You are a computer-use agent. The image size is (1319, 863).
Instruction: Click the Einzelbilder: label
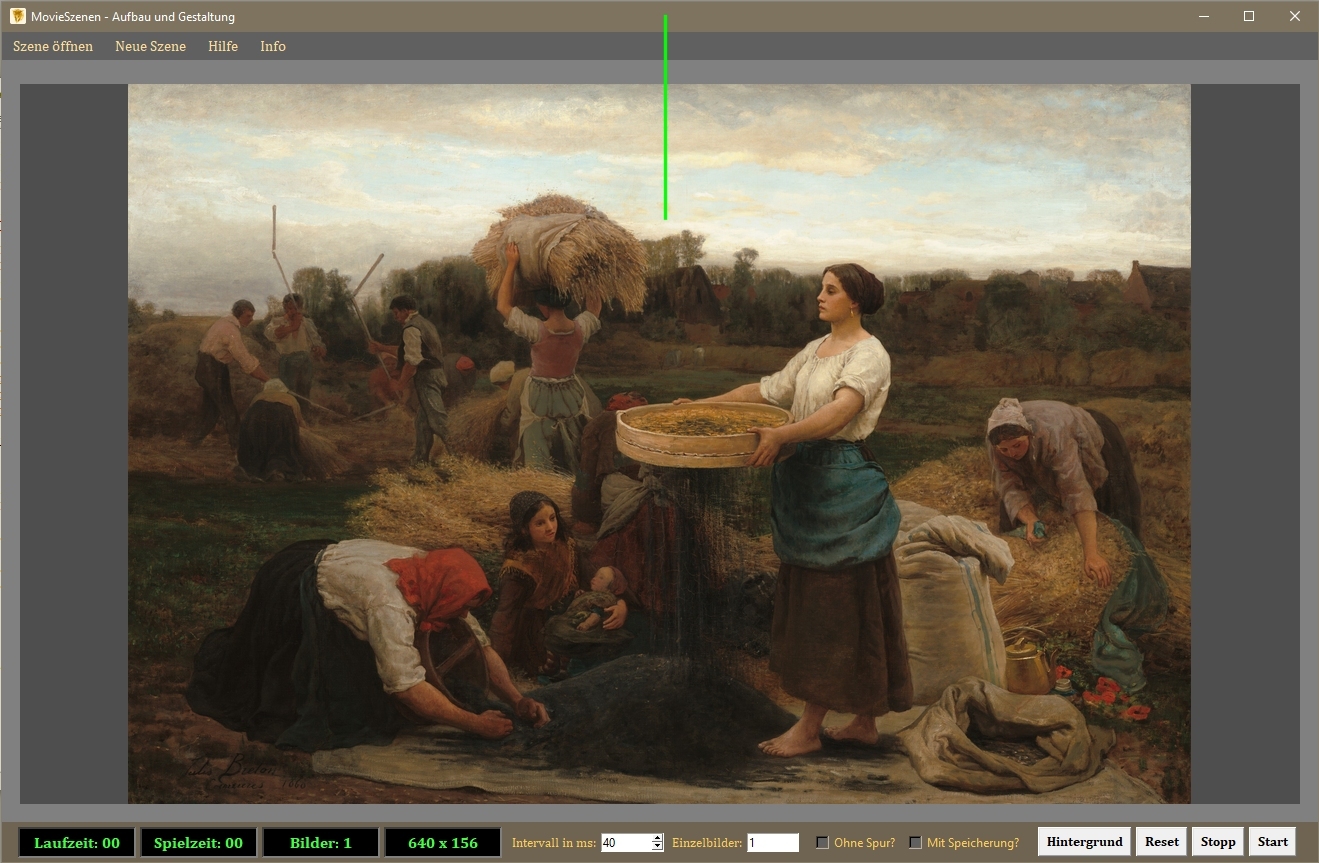point(707,843)
